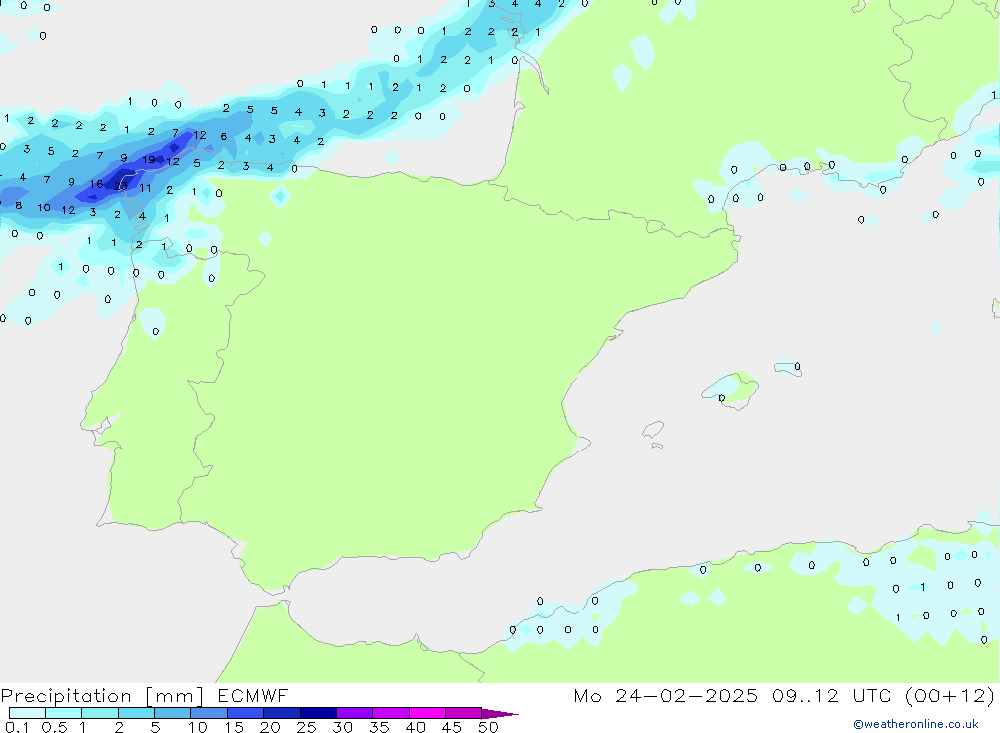The width and height of the screenshot is (1000, 733).
Task: Click the "8" precipitation value on the map
Action: click(19, 205)
